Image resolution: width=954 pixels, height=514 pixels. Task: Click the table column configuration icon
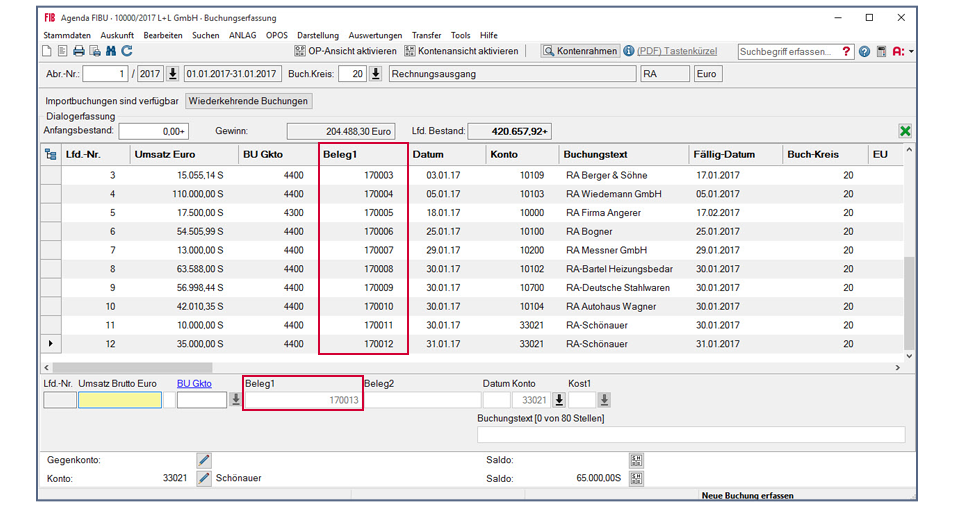coord(51,154)
